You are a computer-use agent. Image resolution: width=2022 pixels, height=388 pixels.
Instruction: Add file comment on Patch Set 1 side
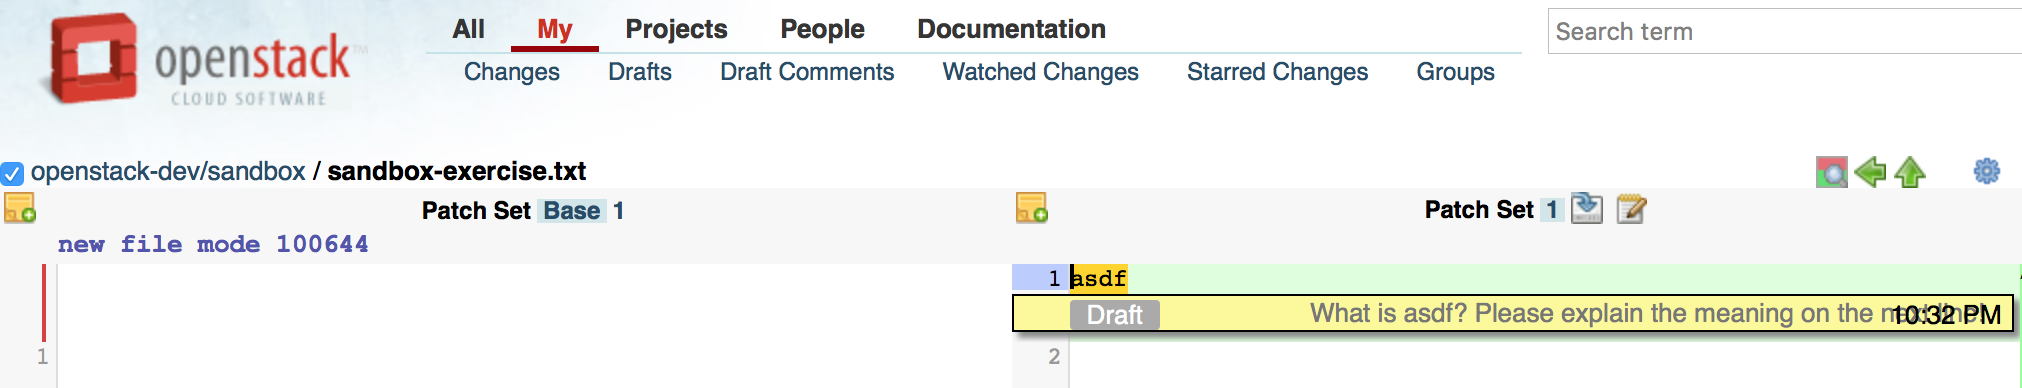[1031, 208]
